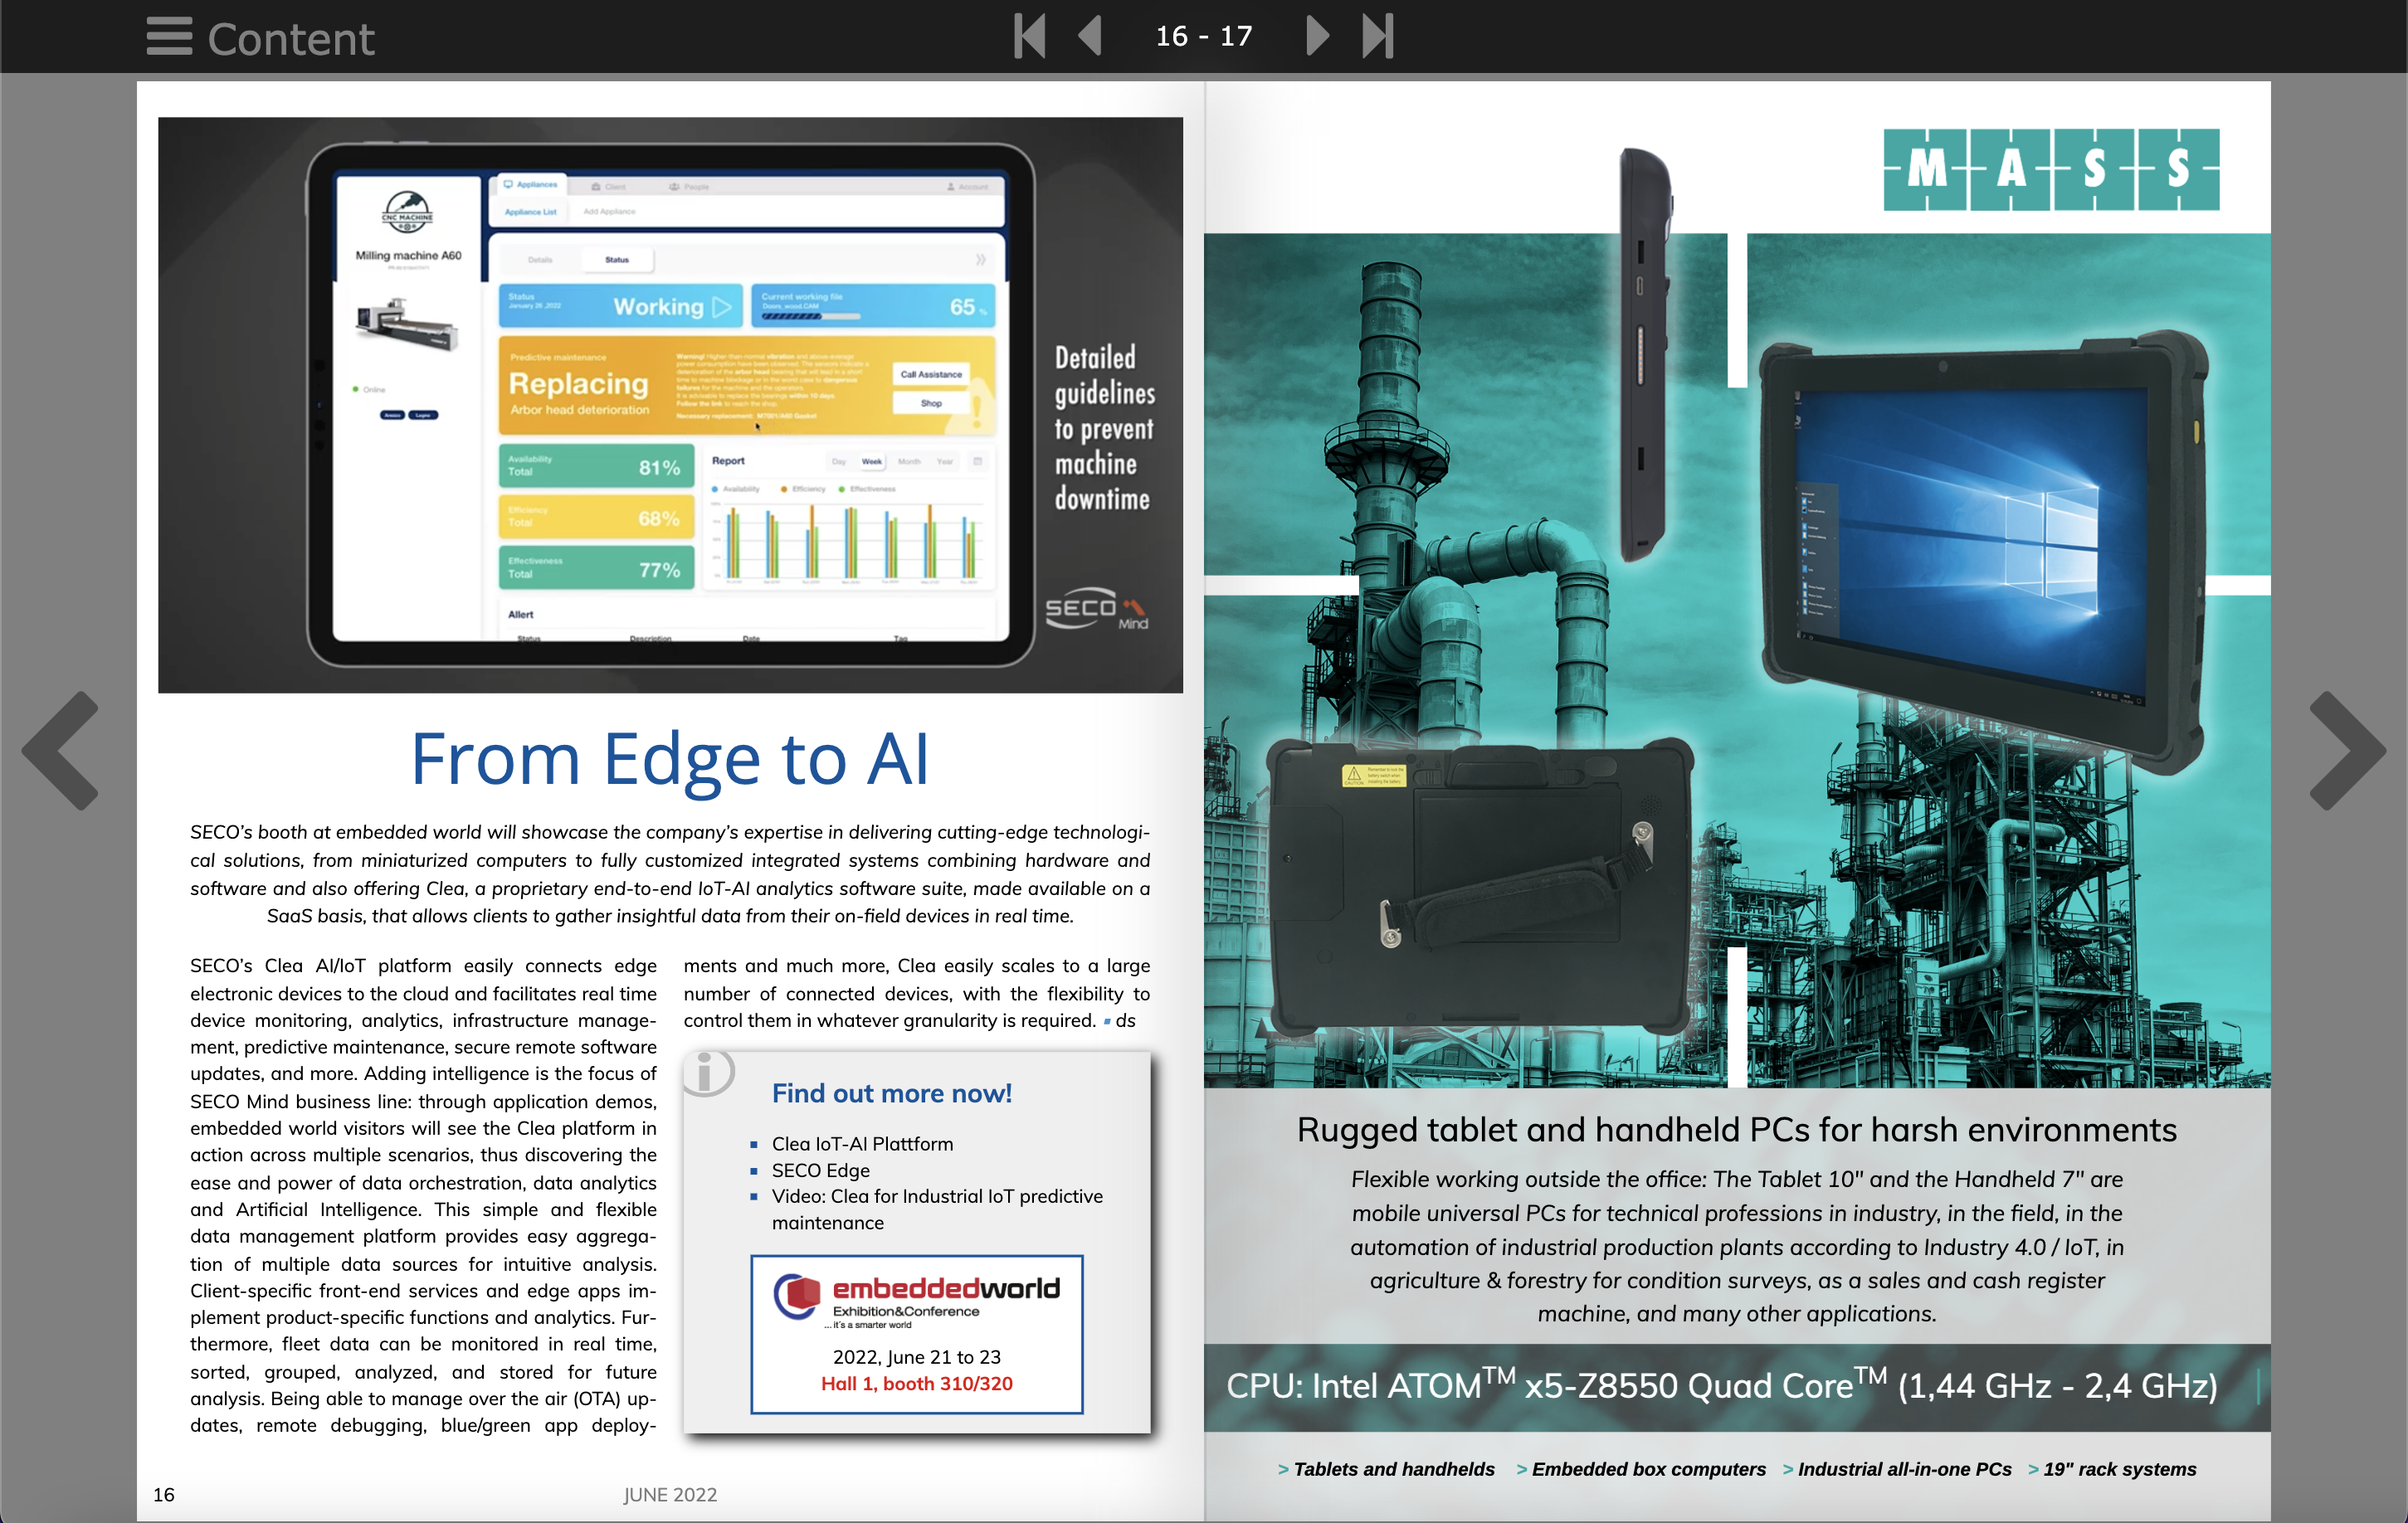Flip forward with the large right chevron

(x=2346, y=750)
